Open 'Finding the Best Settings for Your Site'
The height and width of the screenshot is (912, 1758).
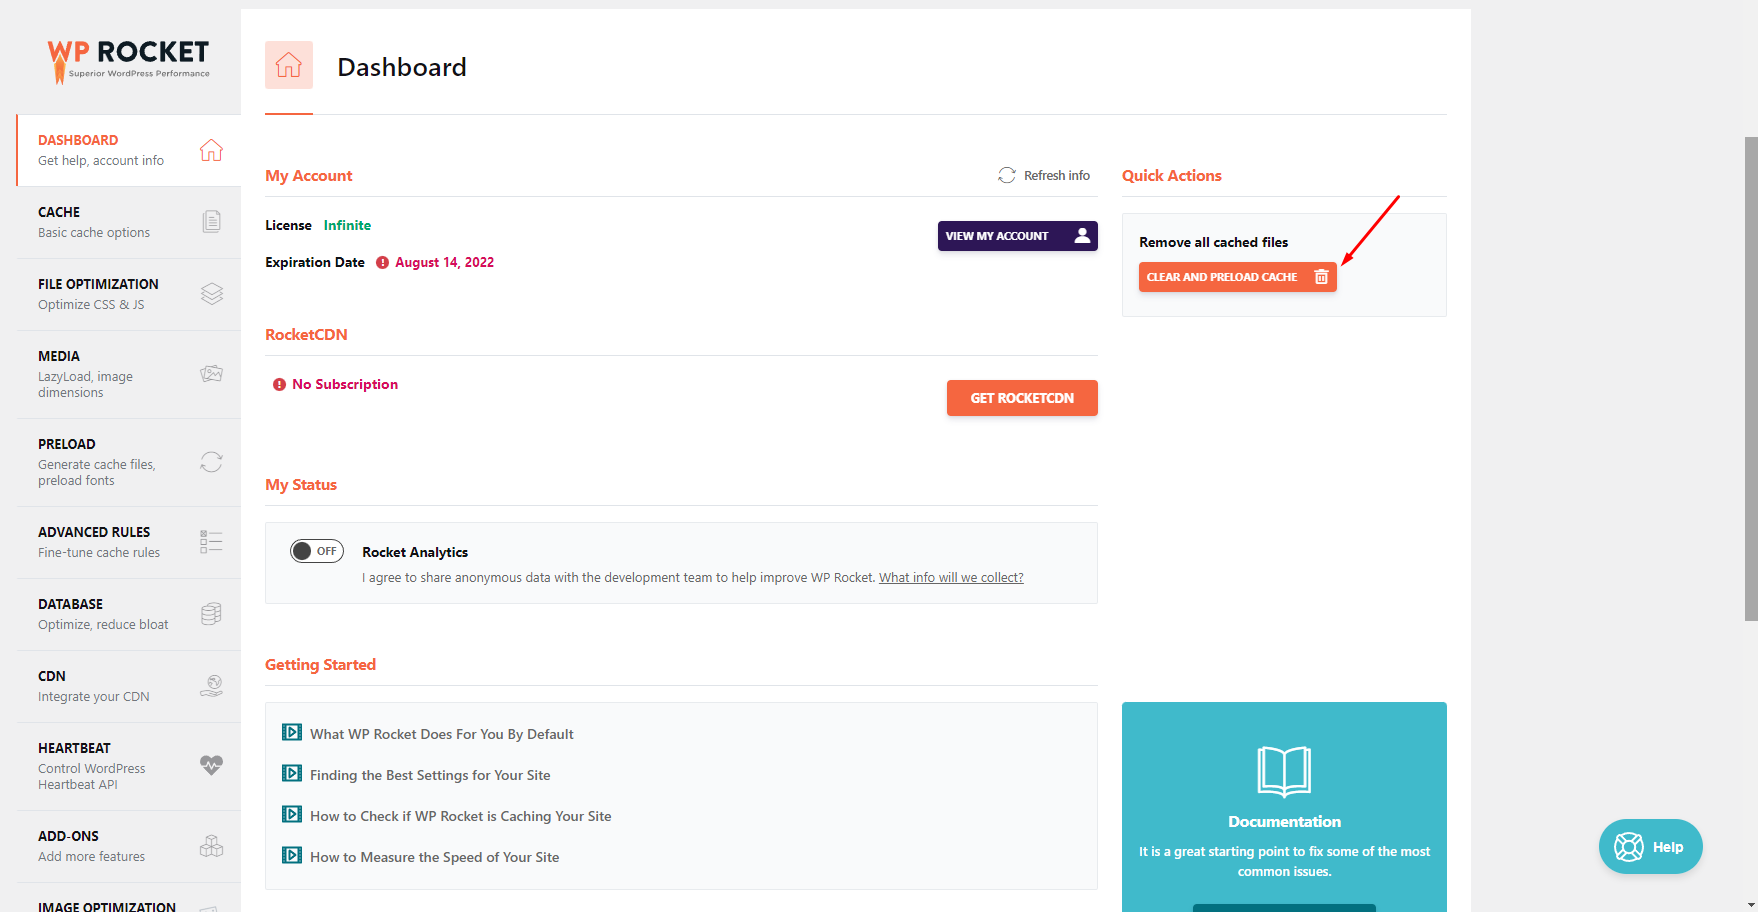click(x=430, y=775)
